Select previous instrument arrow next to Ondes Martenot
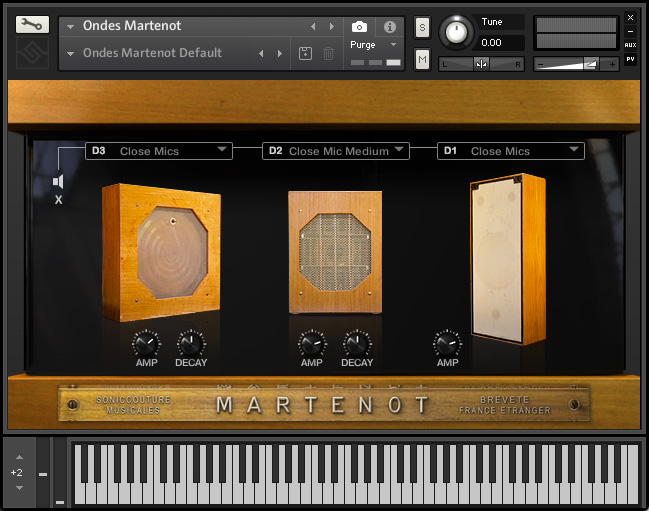The image size is (649, 511). click(x=313, y=26)
